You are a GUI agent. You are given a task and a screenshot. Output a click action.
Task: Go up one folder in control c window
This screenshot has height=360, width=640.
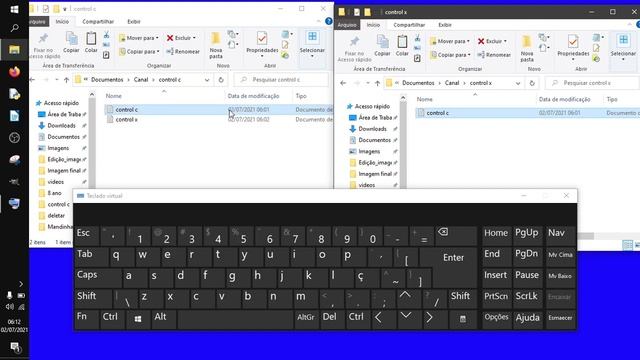point(67,80)
